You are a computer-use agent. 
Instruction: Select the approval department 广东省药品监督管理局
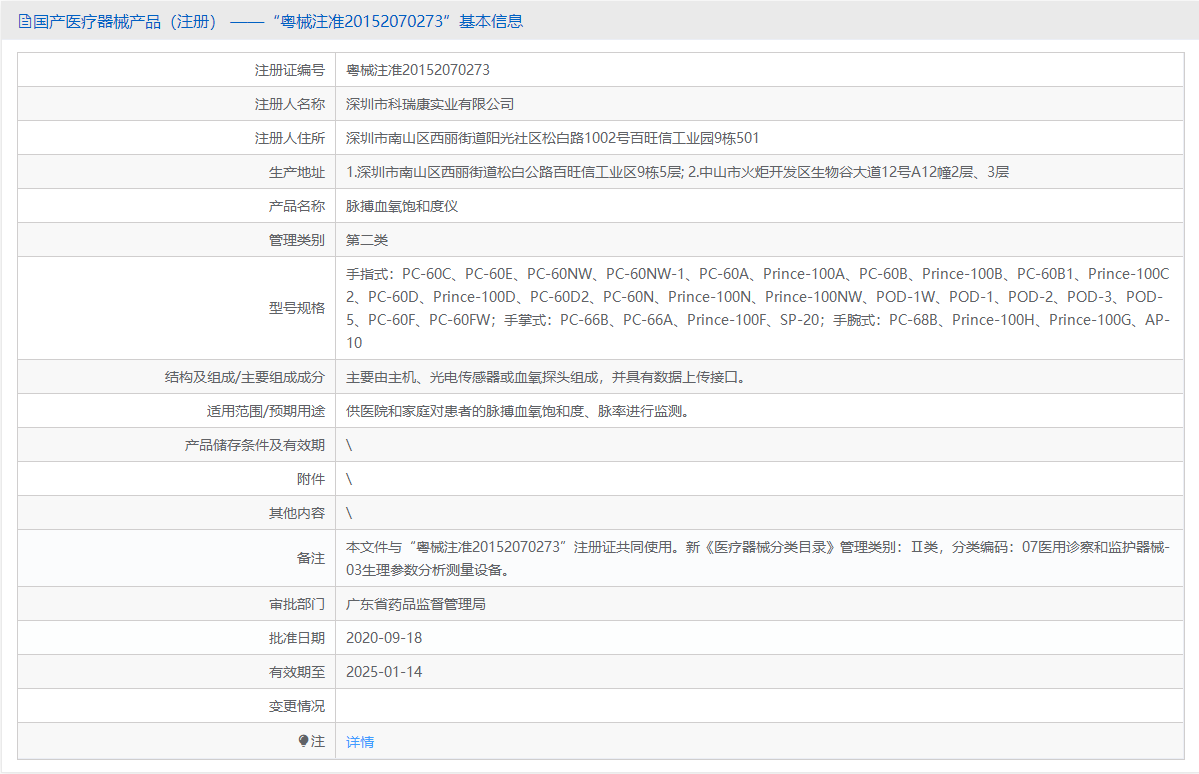(x=416, y=603)
